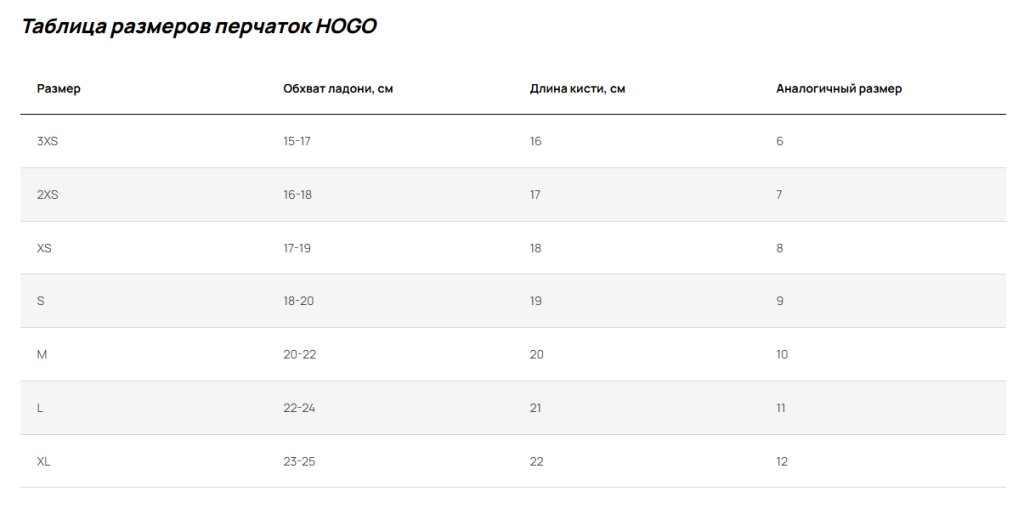Select palm girth value 23-25
The image size is (1024, 514).
(x=299, y=461)
